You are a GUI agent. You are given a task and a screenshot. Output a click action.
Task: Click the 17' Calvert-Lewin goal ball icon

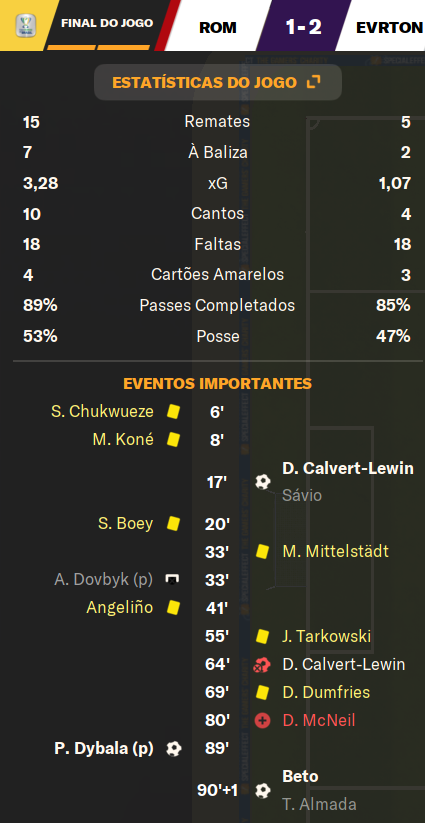[x=263, y=482]
